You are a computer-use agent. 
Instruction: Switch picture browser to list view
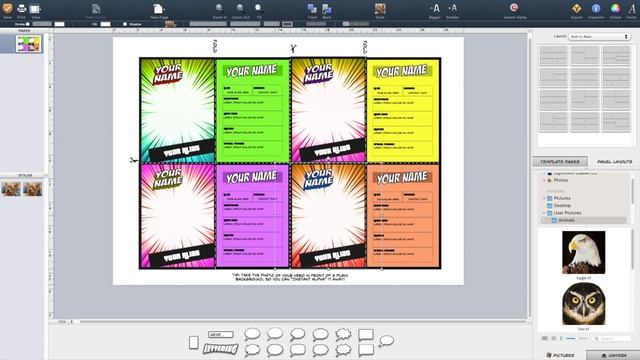544,338
